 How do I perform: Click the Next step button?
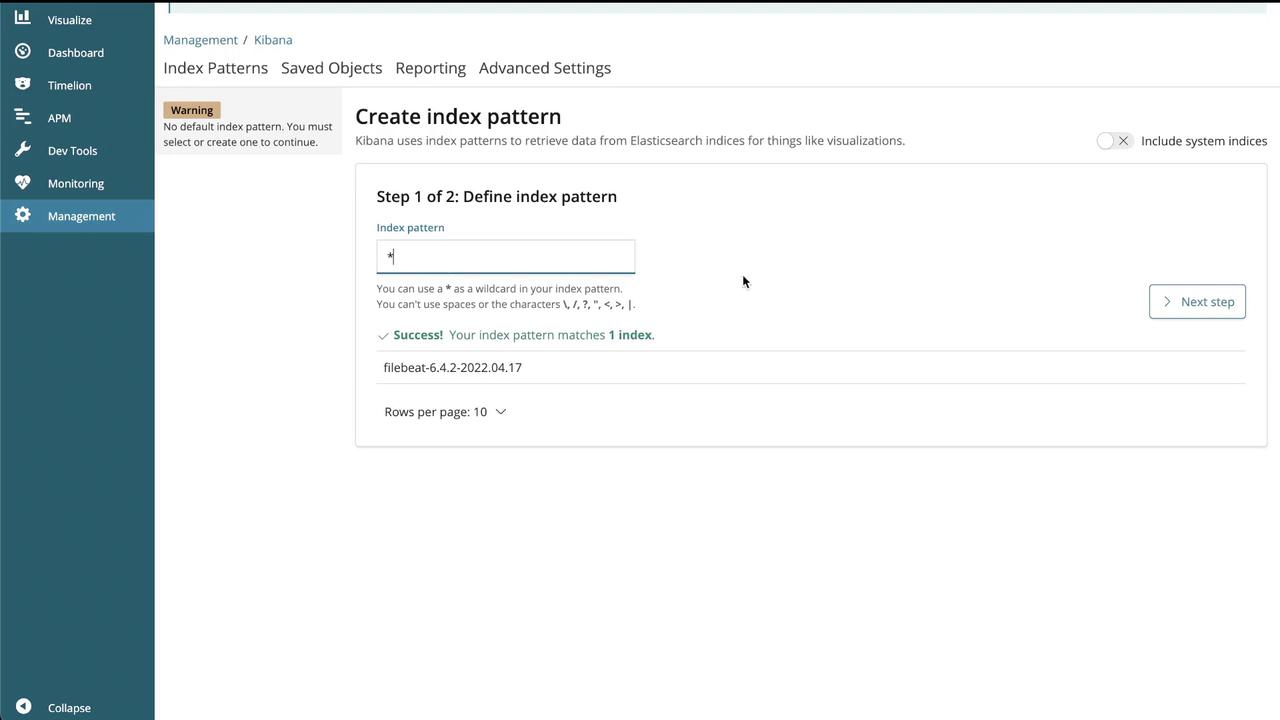(x=1197, y=302)
